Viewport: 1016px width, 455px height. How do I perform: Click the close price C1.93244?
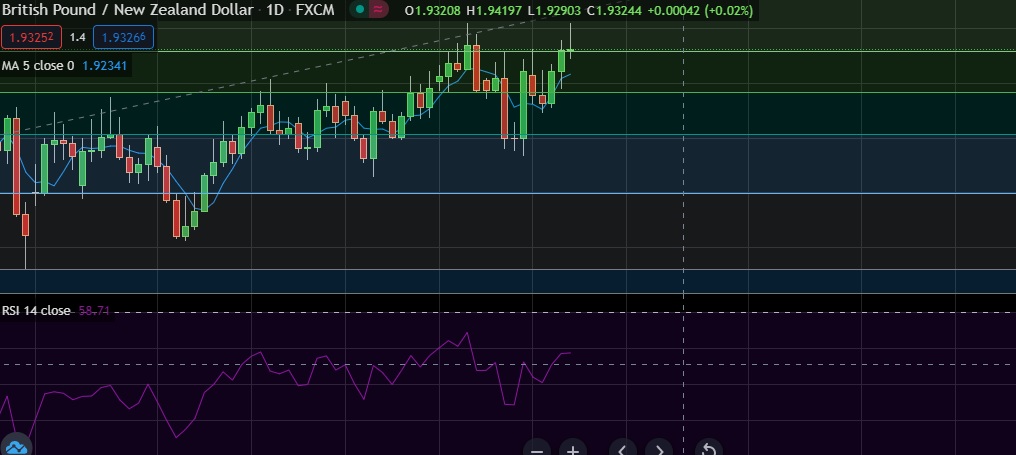click(x=615, y=11)
